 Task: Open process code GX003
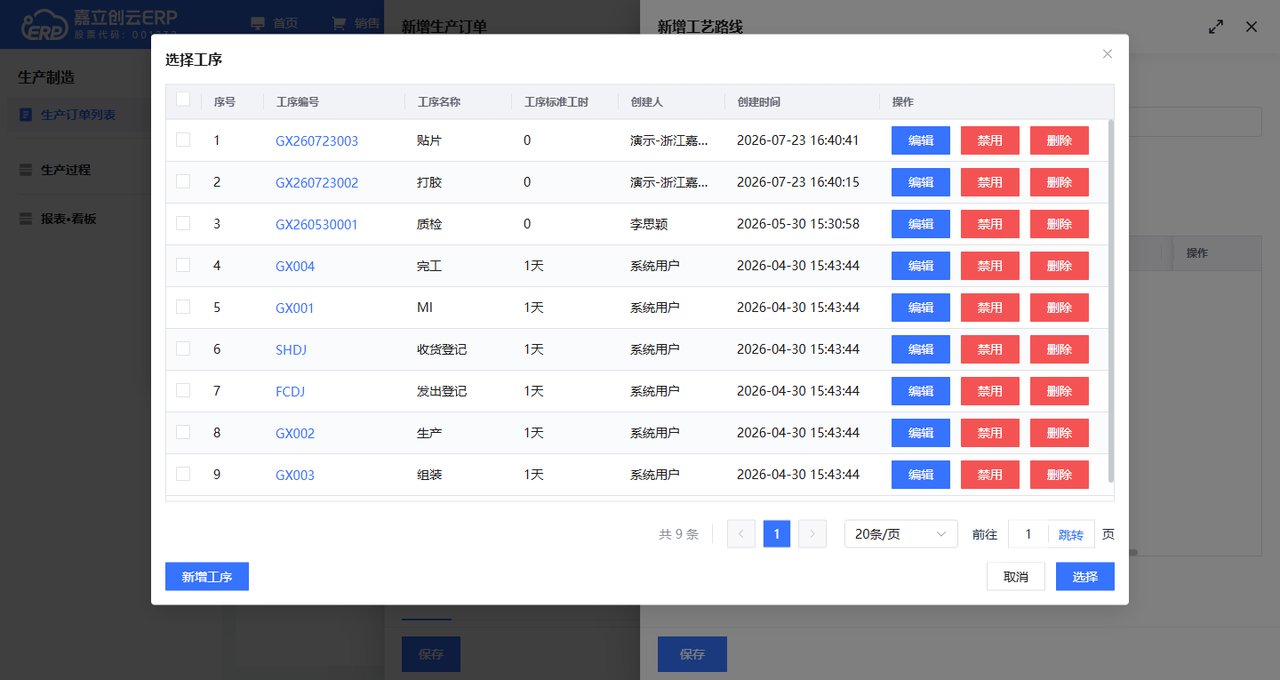point(295,475)
